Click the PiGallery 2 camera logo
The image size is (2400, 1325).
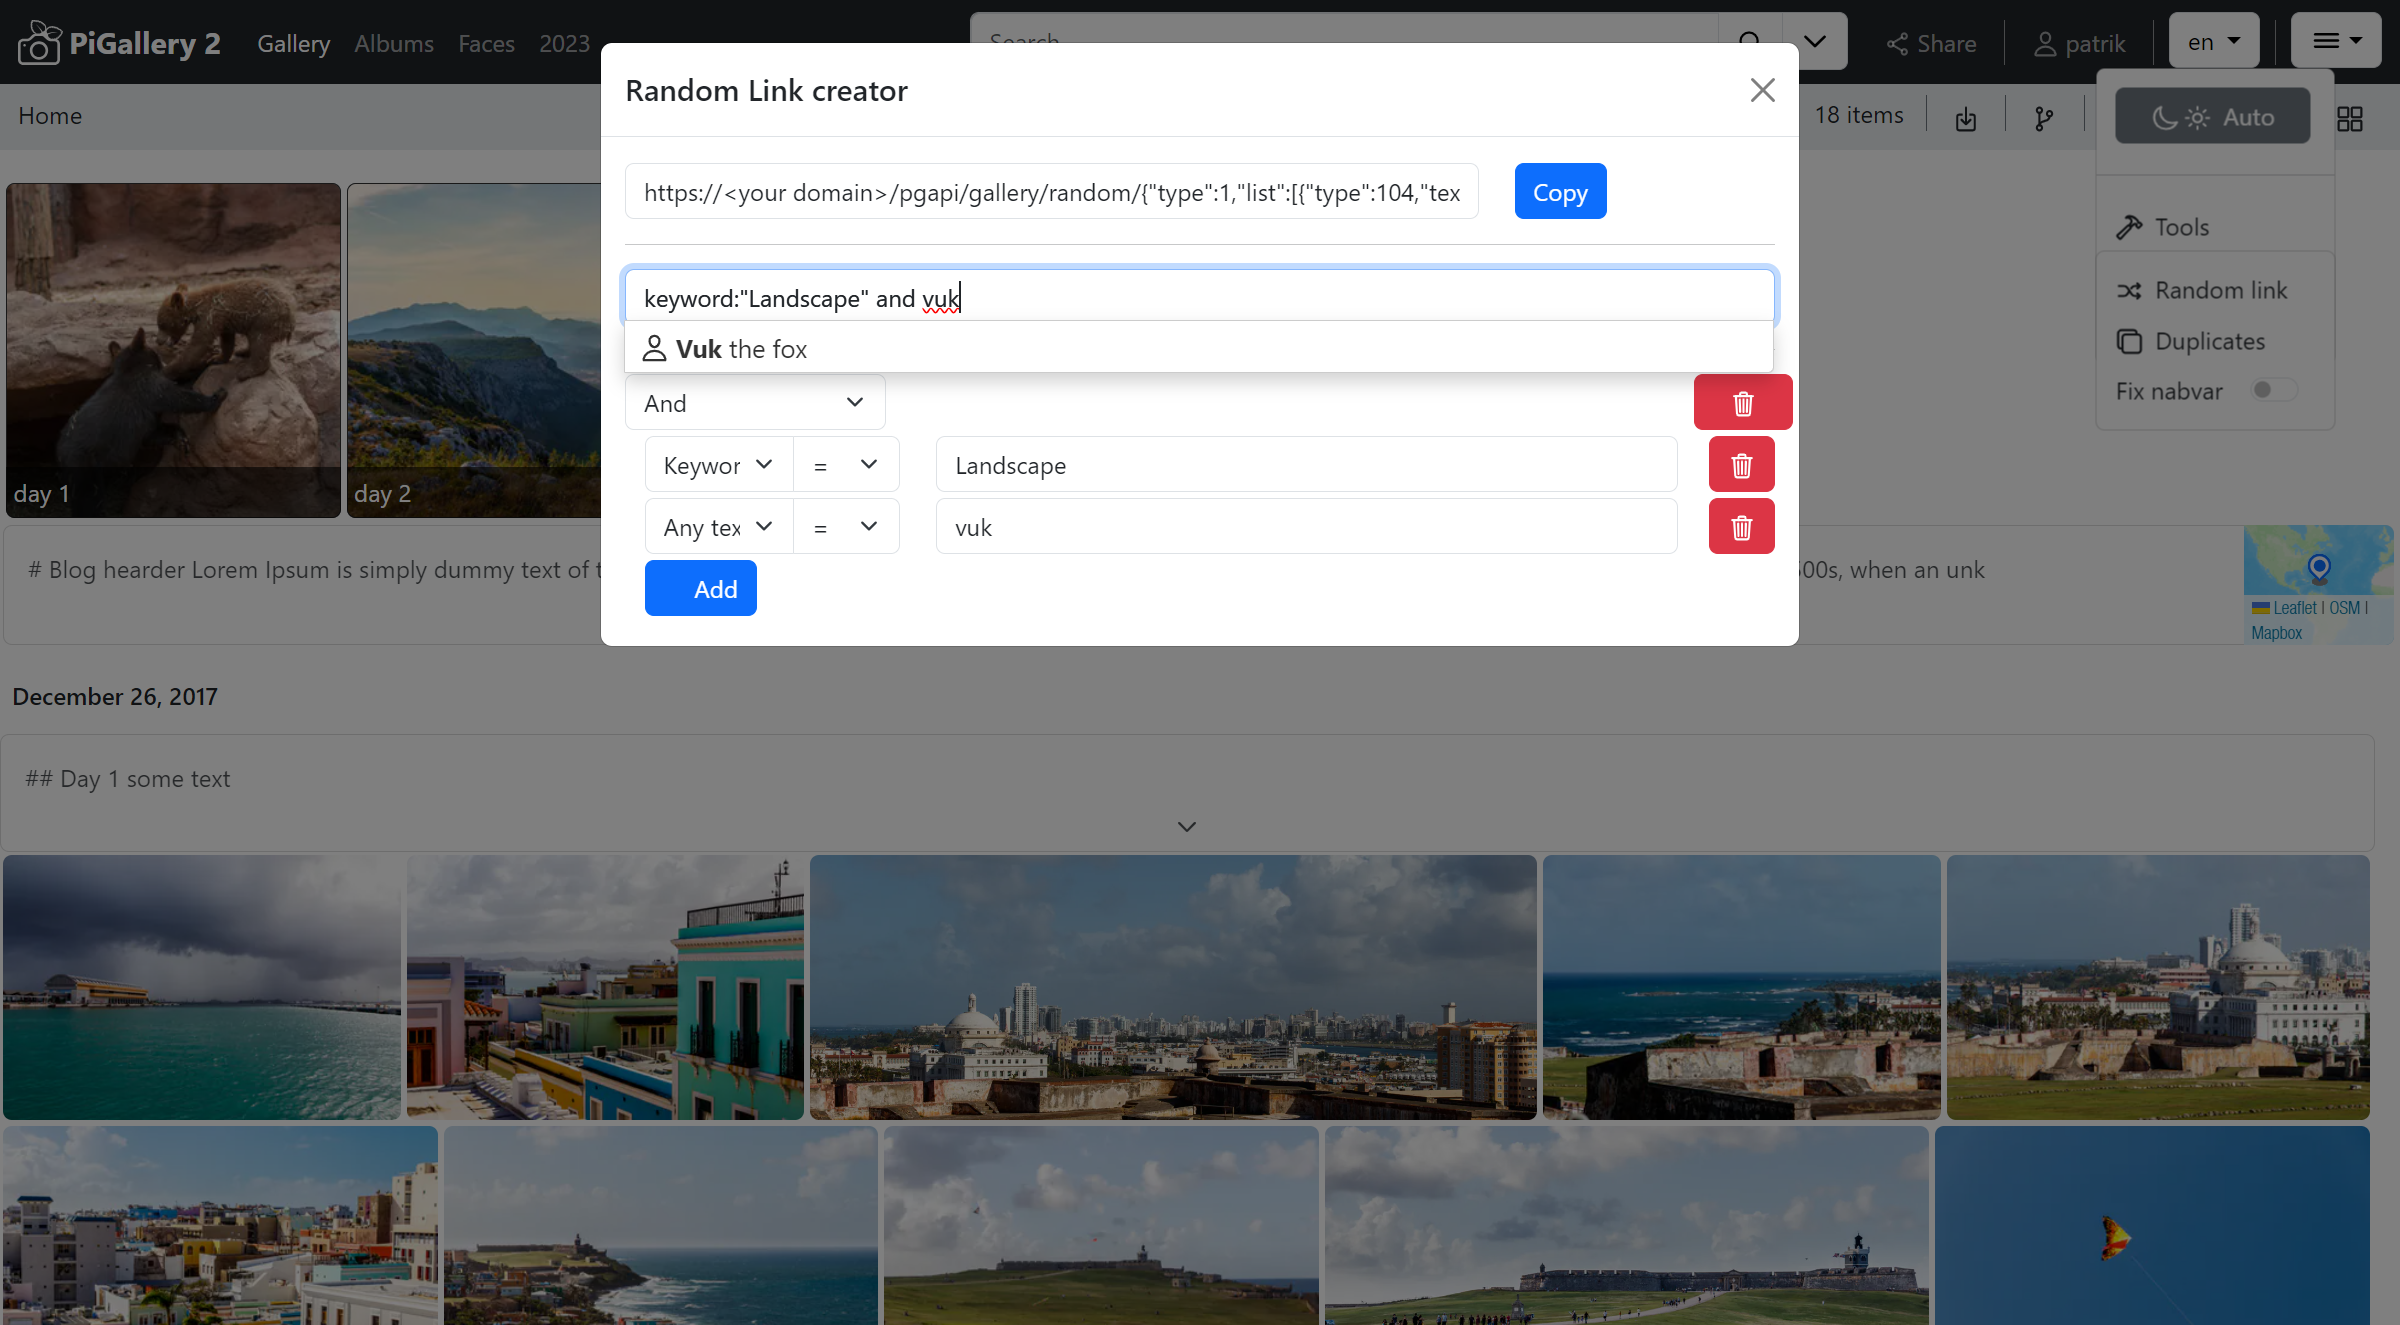point(39,43)
